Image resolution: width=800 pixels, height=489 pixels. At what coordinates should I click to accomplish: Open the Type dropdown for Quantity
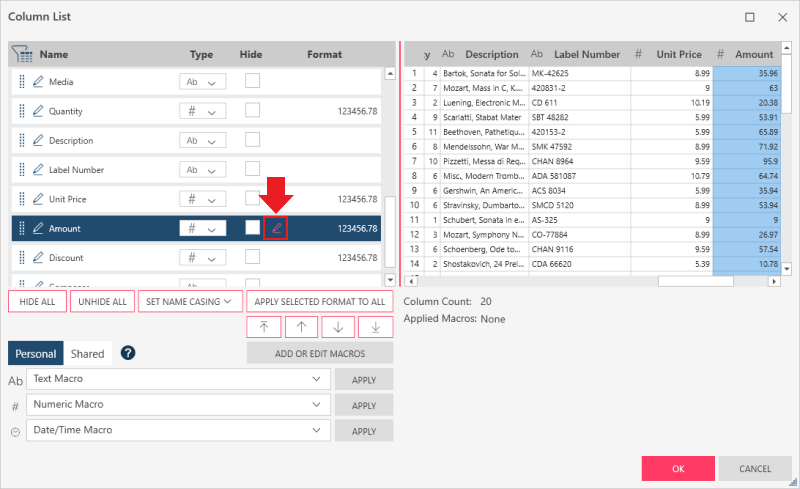click(x=203, y=111)
